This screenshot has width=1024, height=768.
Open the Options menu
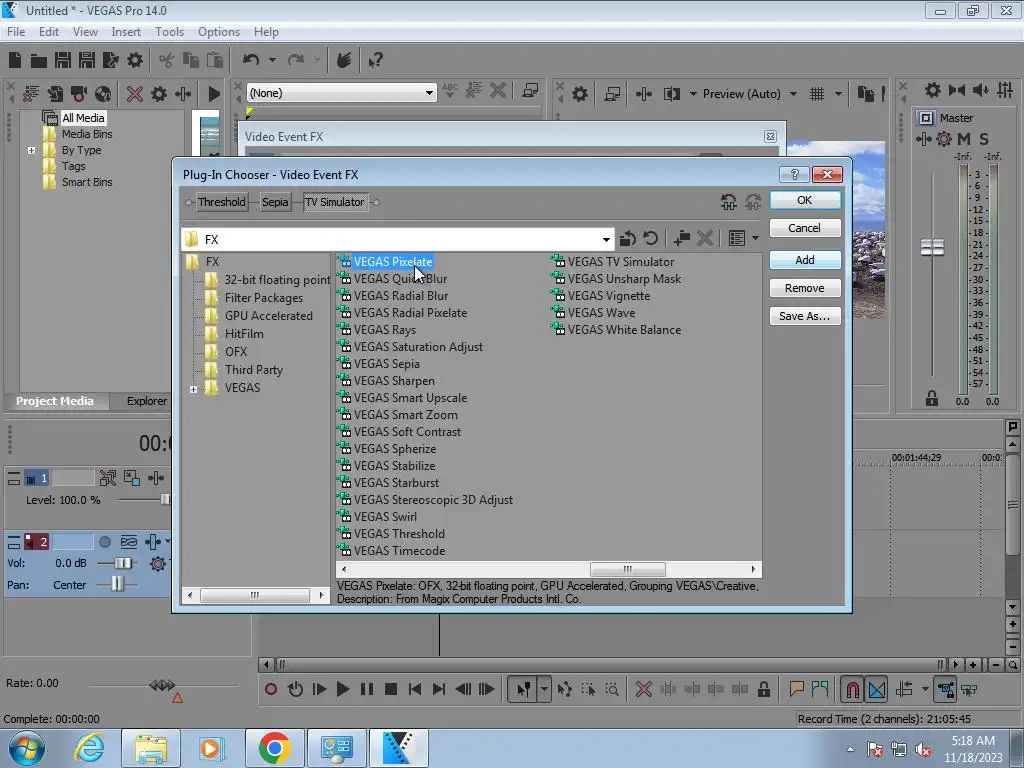(219, 31)
